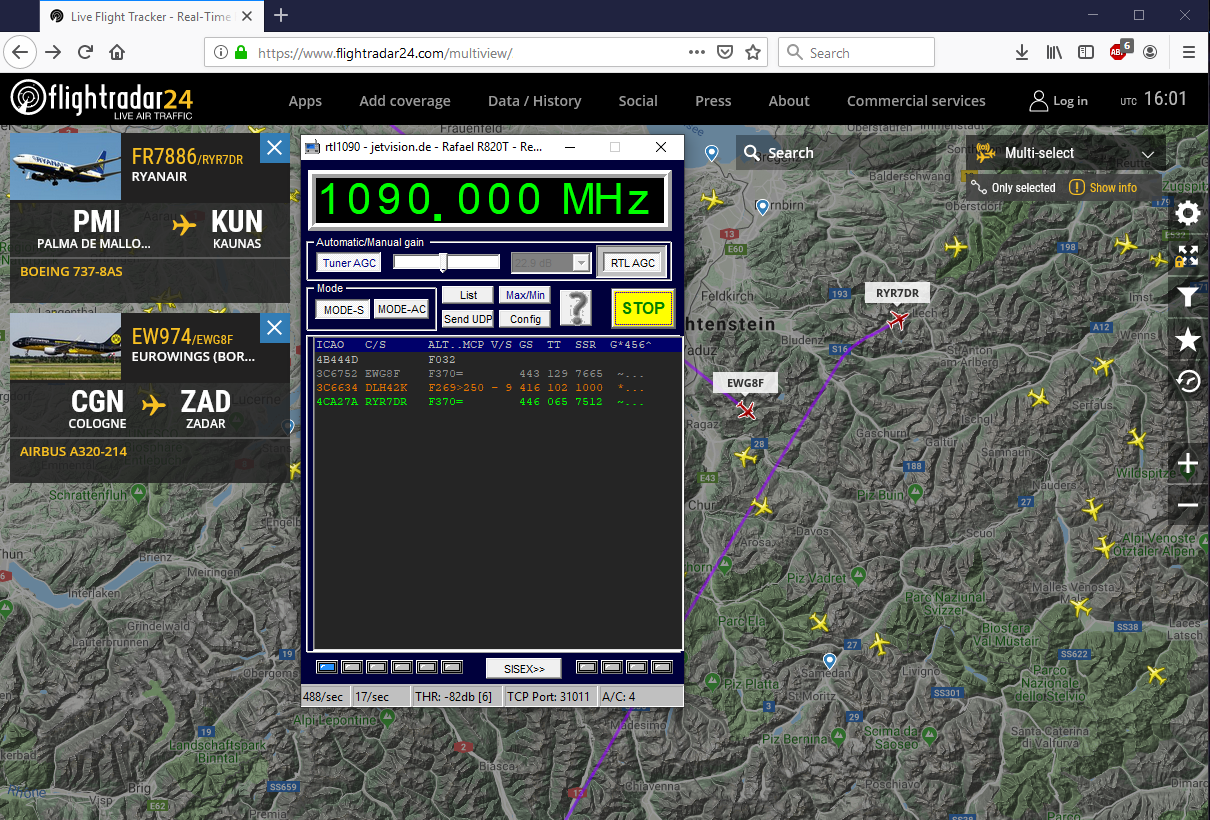The height and width of the screenshot is (820, 1210).
Task: Close the EW974 Eurowings flight card
Action: pos(275,327)
